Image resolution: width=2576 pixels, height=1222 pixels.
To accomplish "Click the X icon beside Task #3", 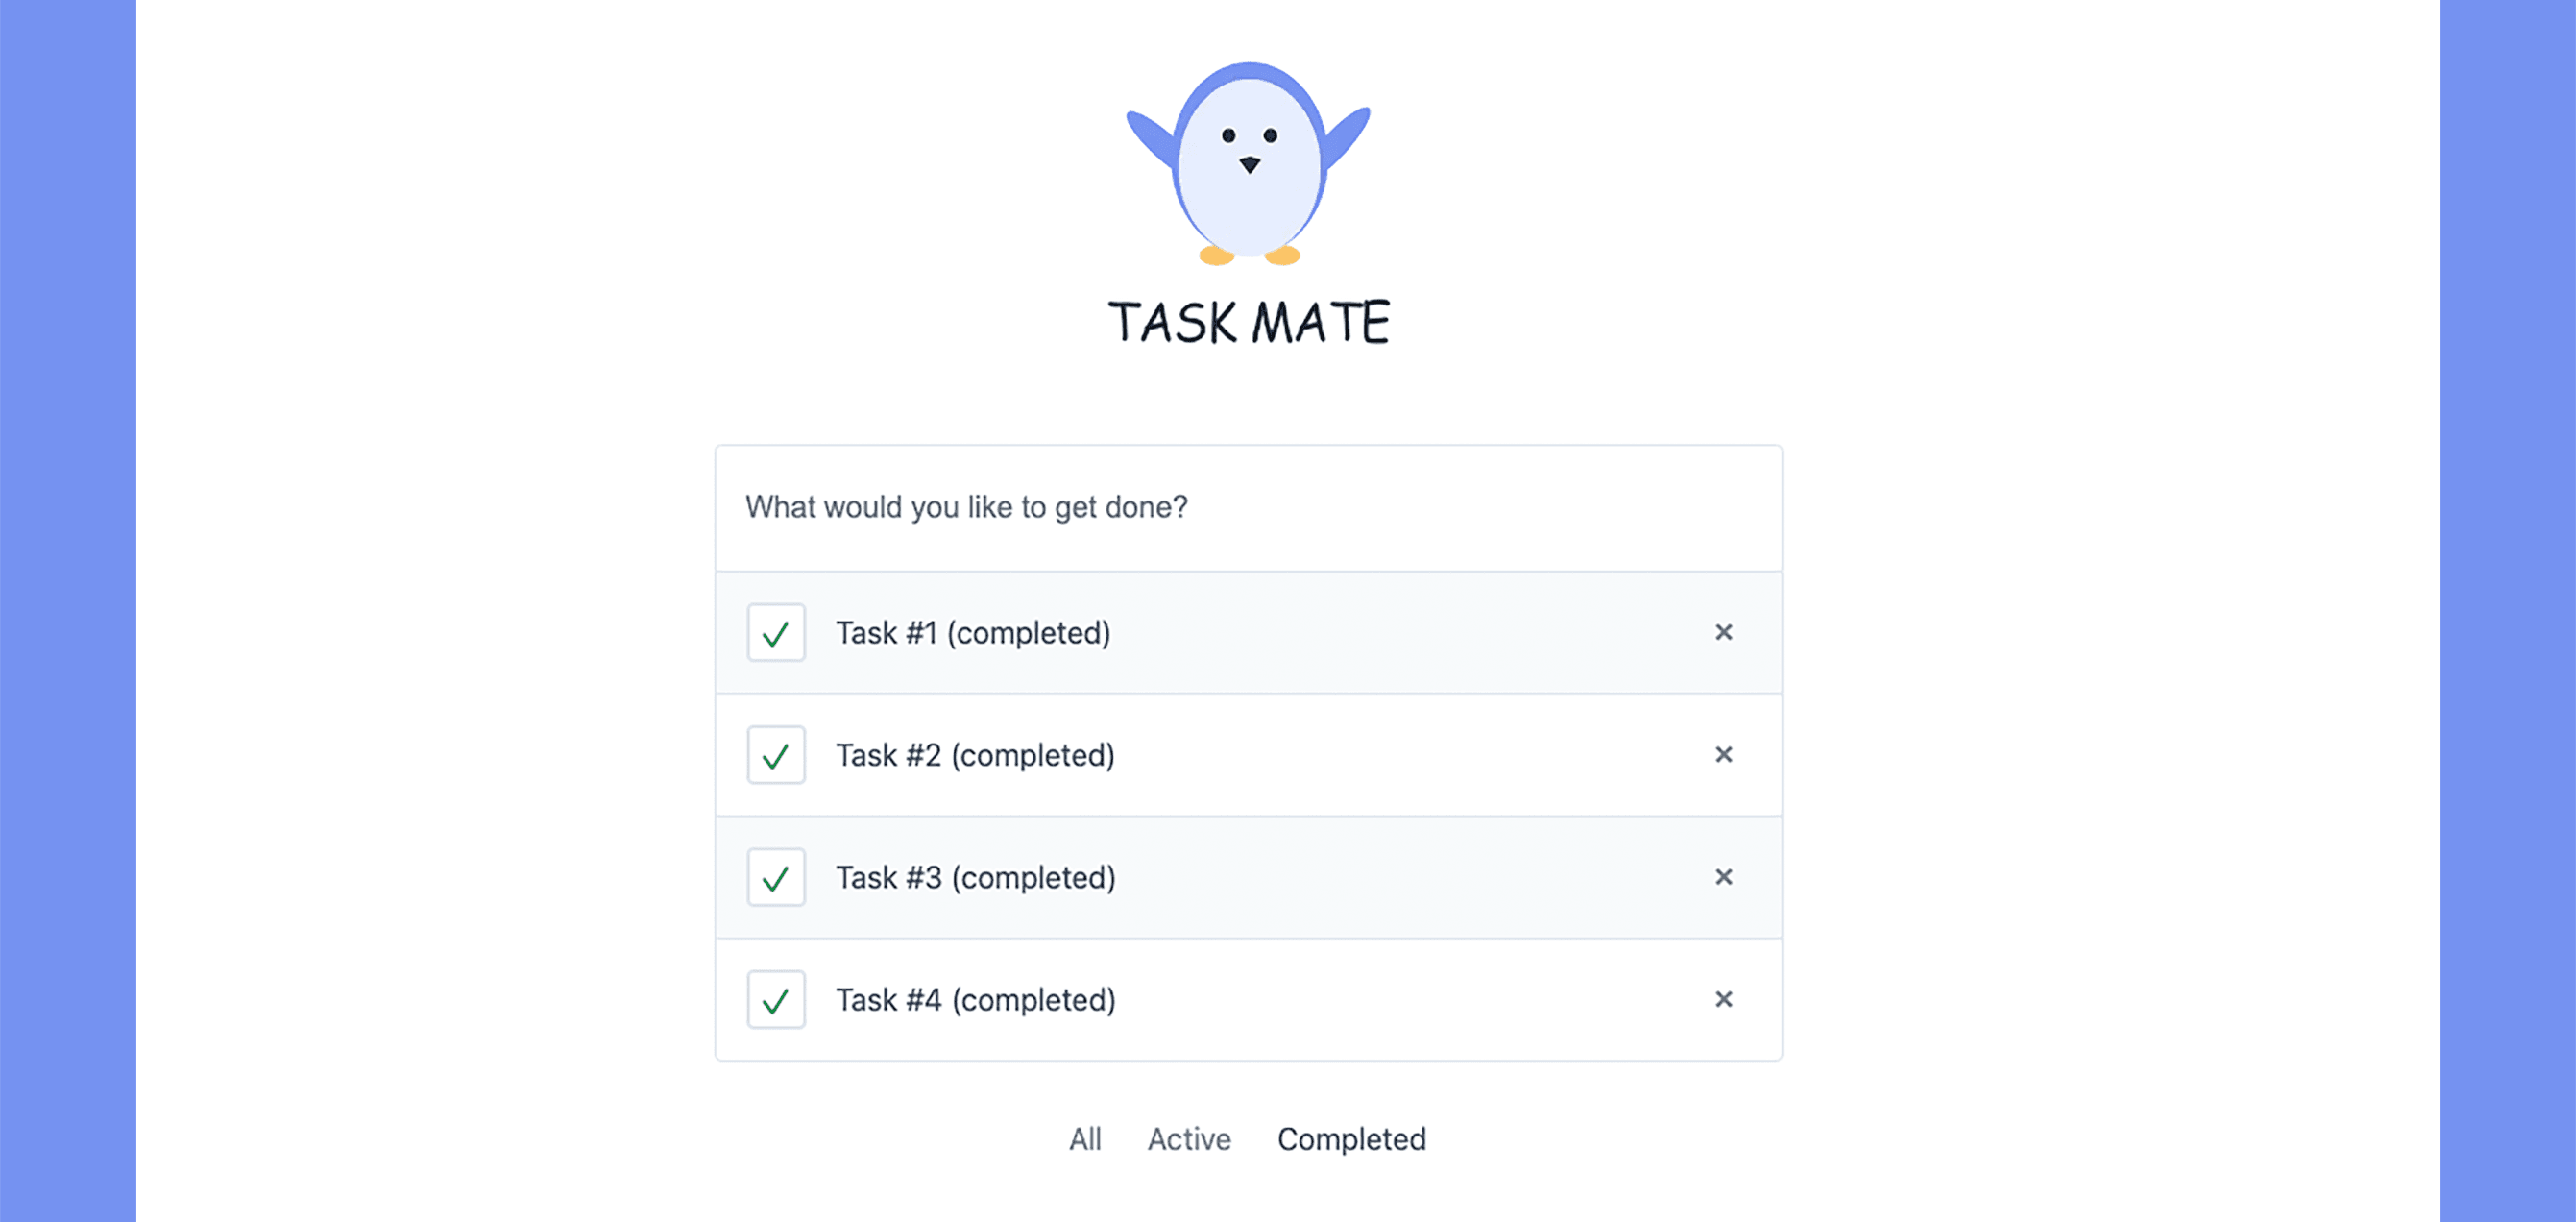I will [x=1724, y=877].
